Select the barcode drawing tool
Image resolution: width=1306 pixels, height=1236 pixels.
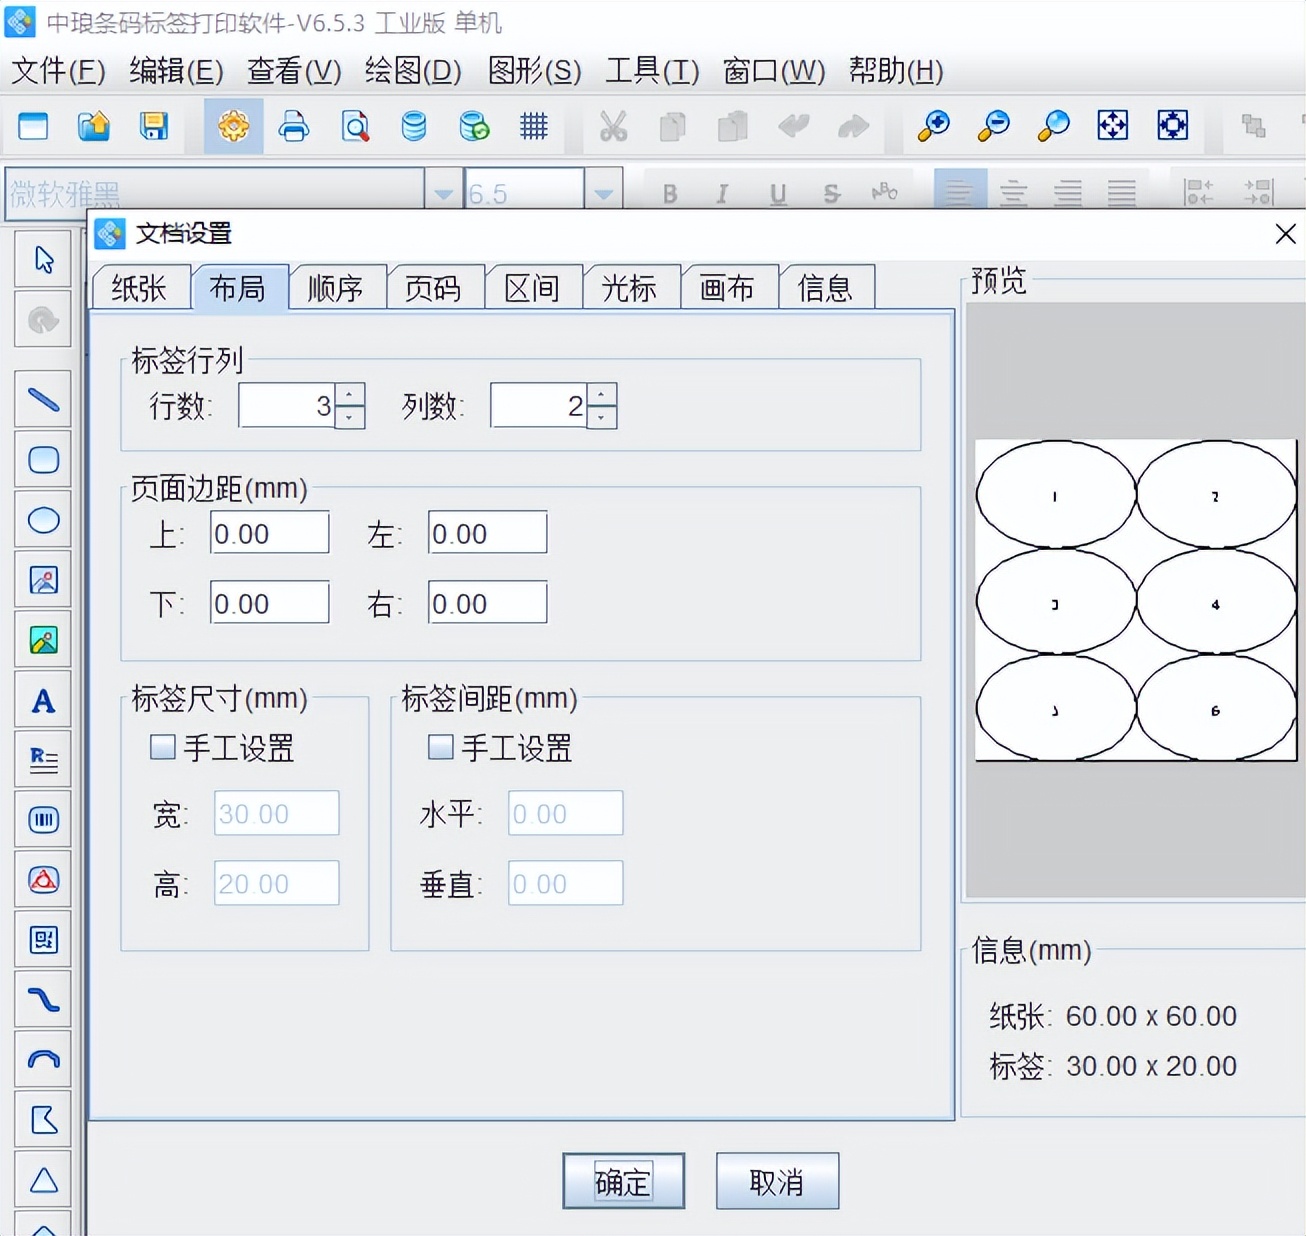tap(43, 820)
